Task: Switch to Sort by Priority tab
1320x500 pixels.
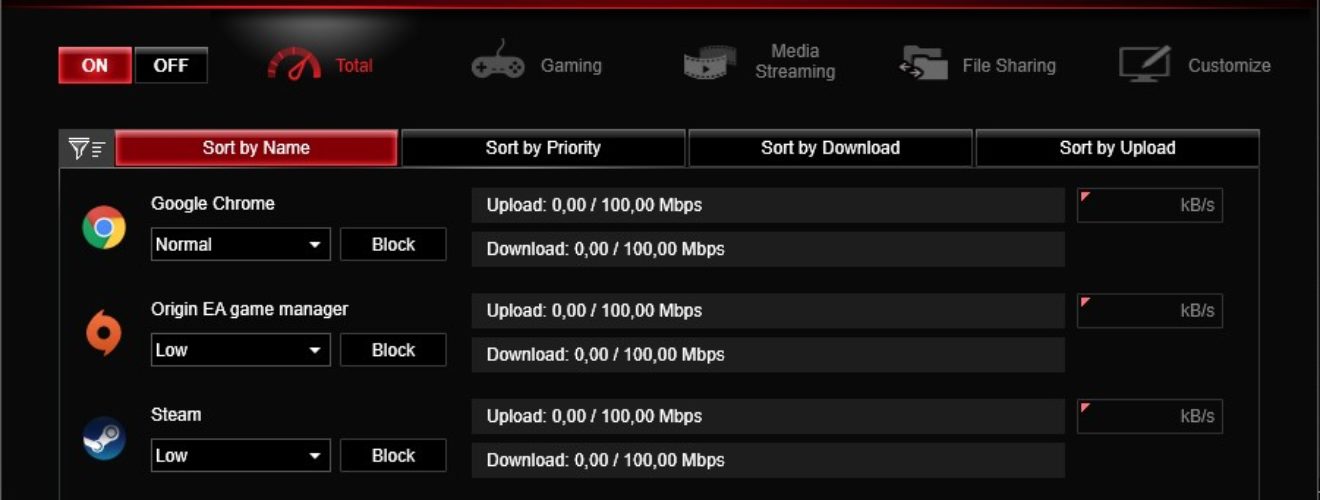Action: [x=543, y=148]
